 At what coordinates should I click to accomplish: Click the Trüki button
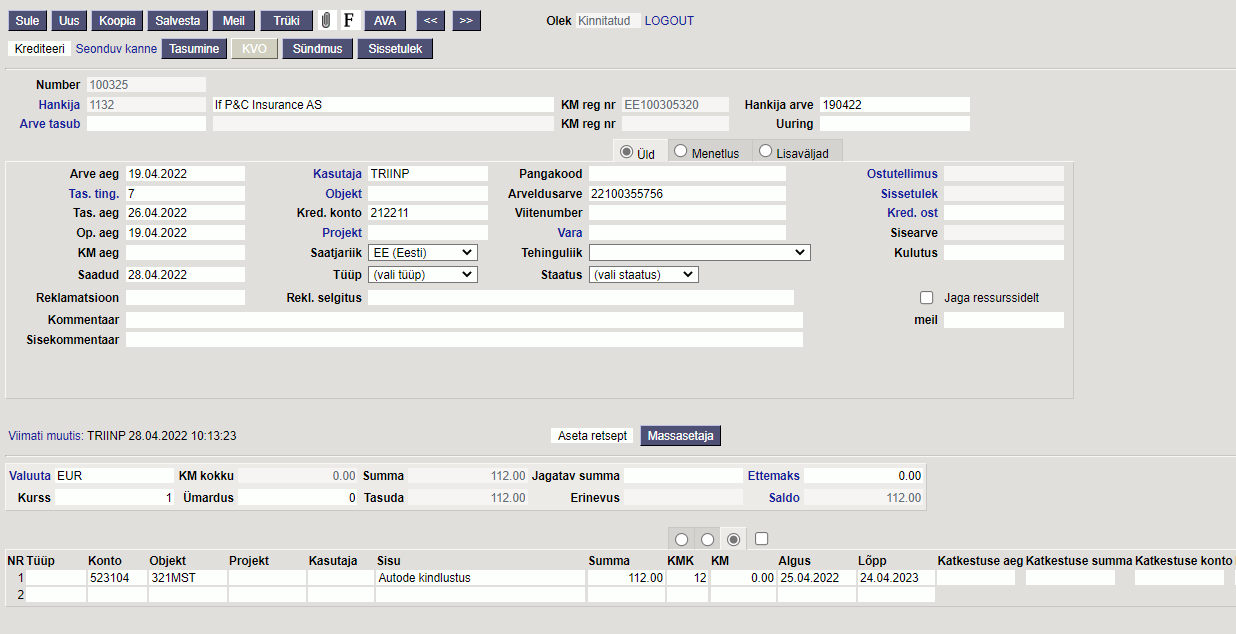[x=286, y=20]
